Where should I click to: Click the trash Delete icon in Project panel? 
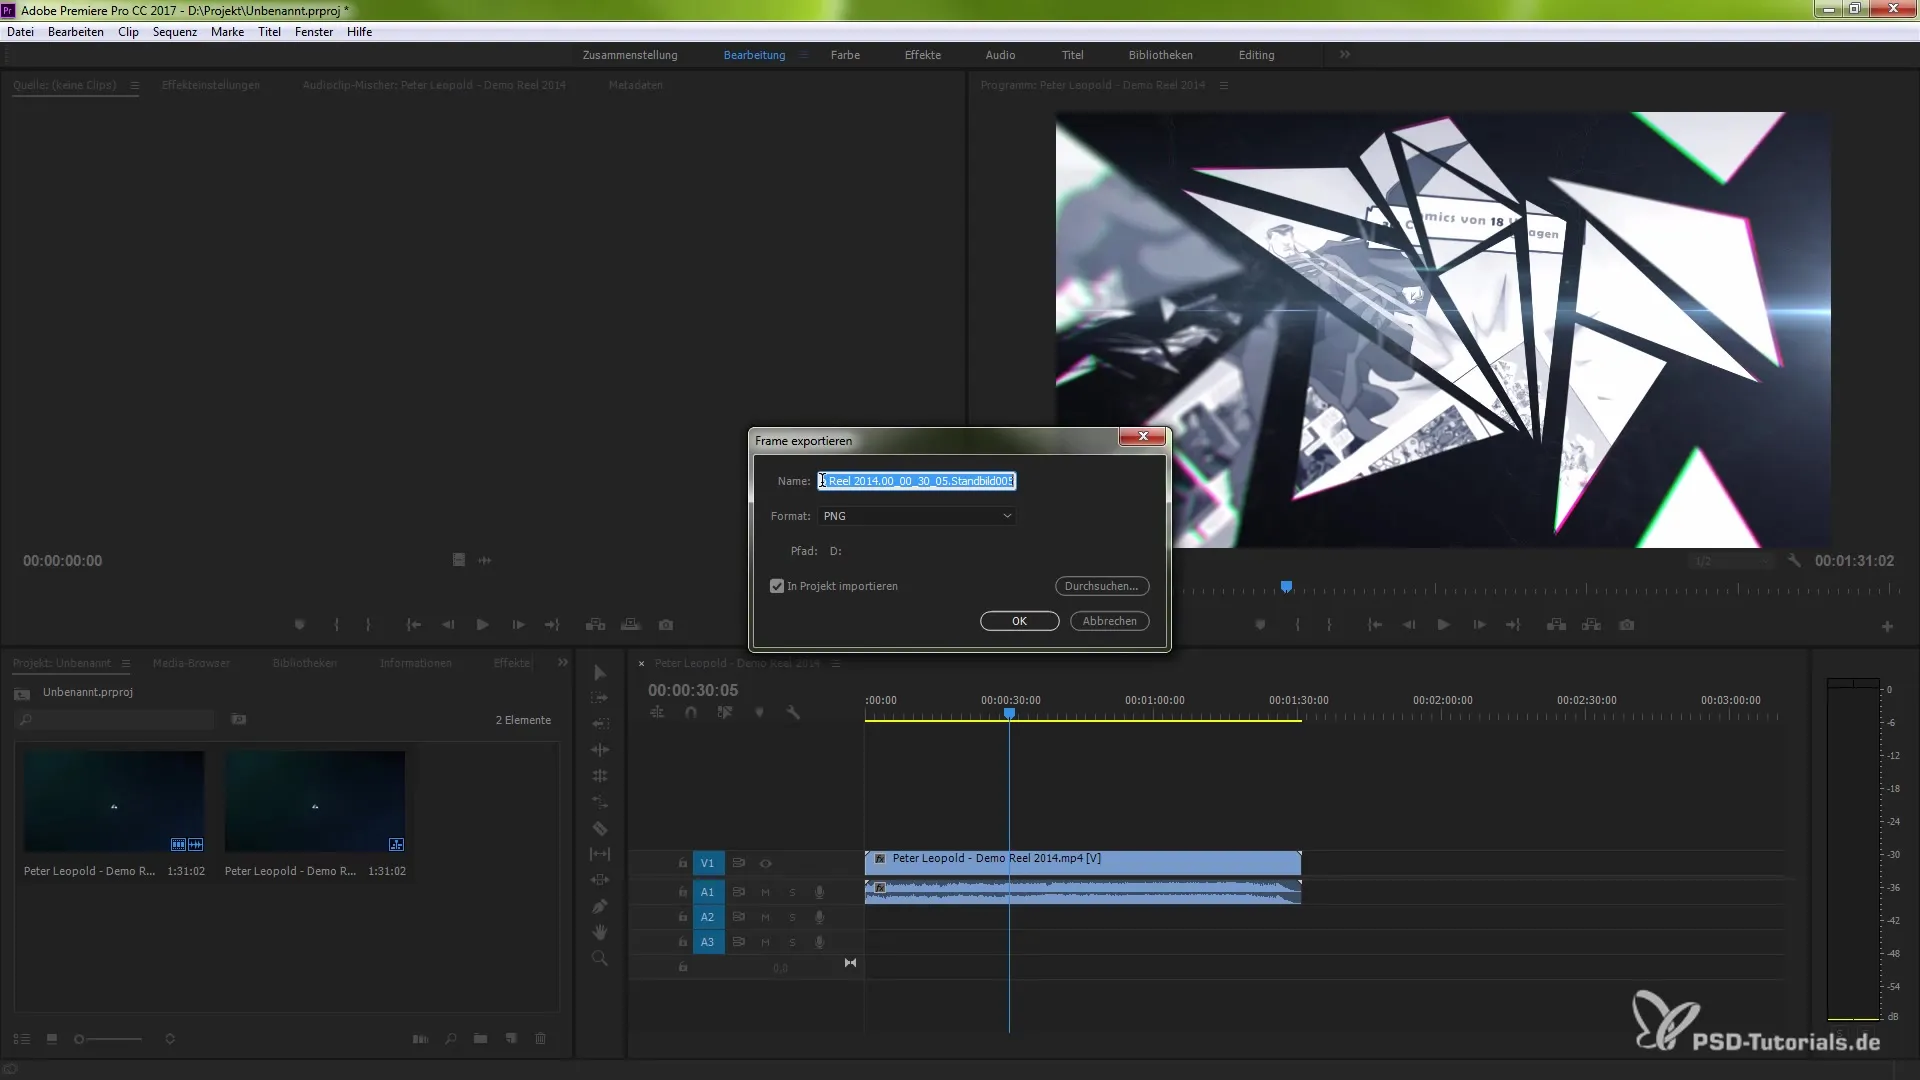pos(541,1039)
